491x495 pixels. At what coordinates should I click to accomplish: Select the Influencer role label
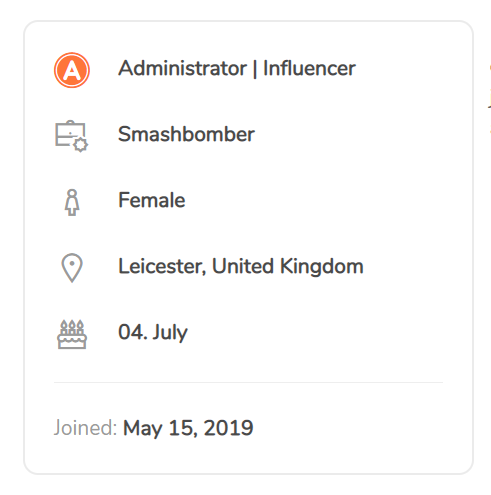pyautogui.click(x=309, y=68)
